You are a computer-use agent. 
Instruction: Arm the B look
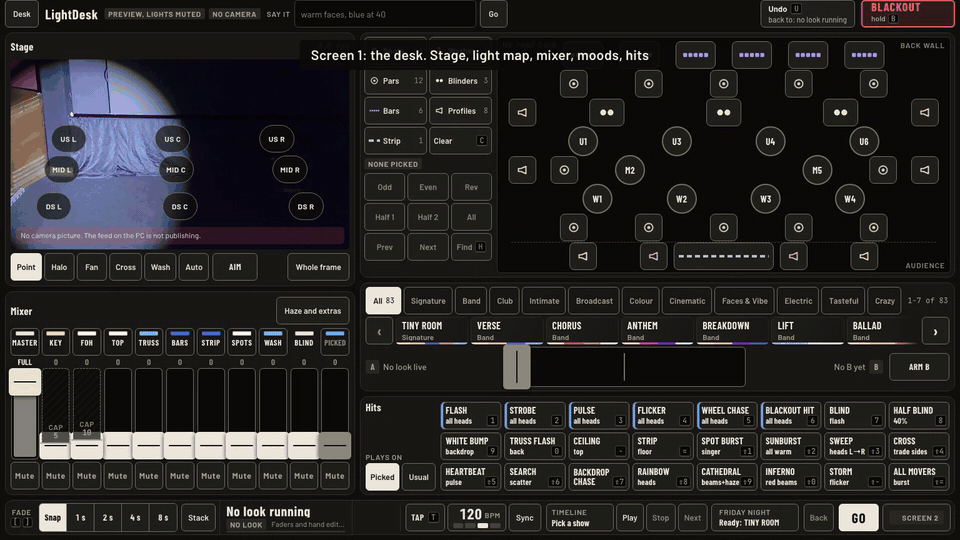[918, 367]
